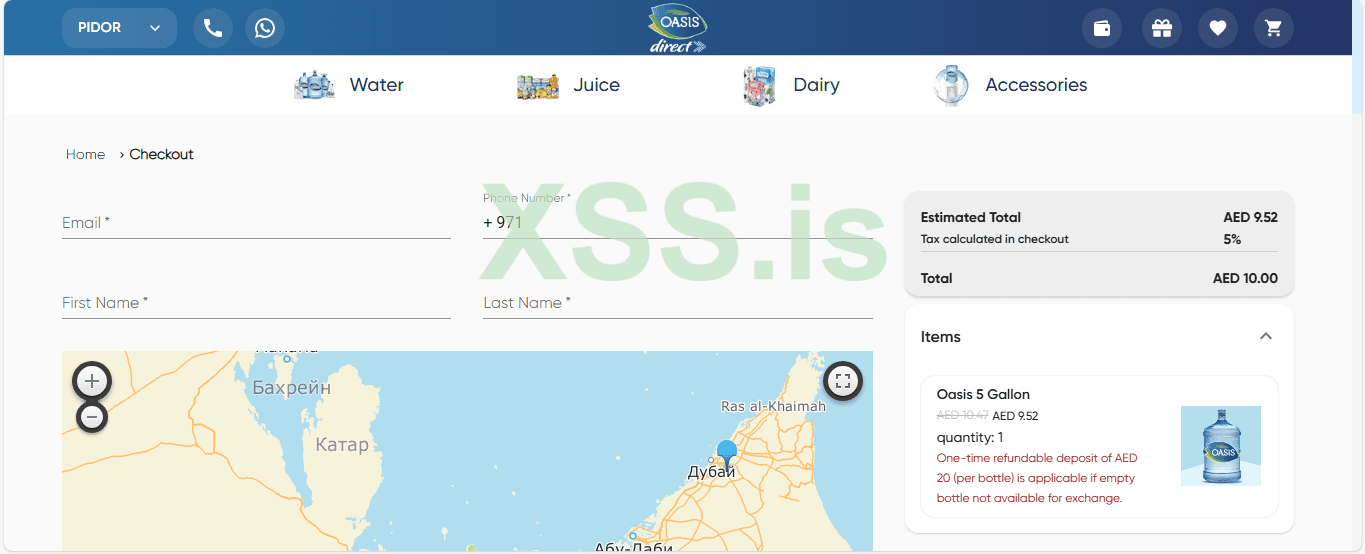1365x554 pixels.
Task: Zoom out on the map
Action: (92, 416)
